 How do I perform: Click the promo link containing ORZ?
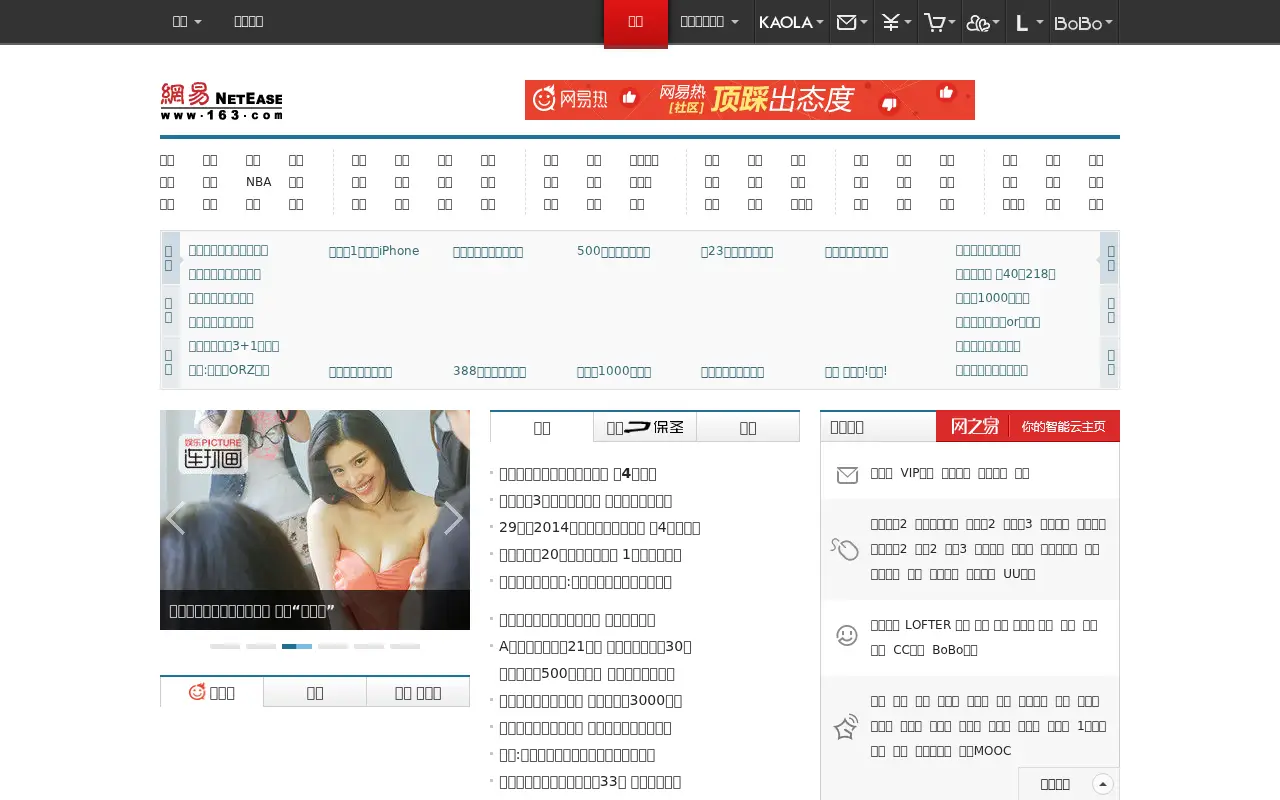coord(229,370)
